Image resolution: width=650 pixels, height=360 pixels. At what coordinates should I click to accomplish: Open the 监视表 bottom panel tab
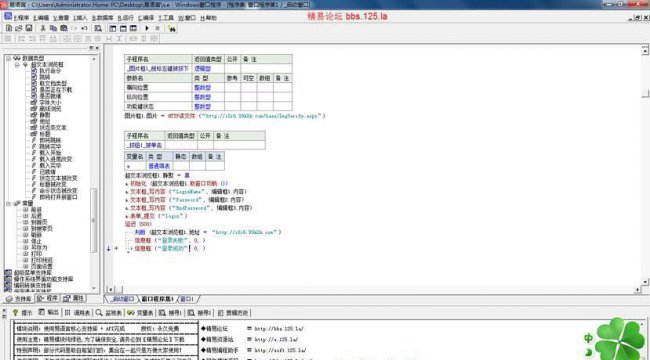tap(109, 313)
